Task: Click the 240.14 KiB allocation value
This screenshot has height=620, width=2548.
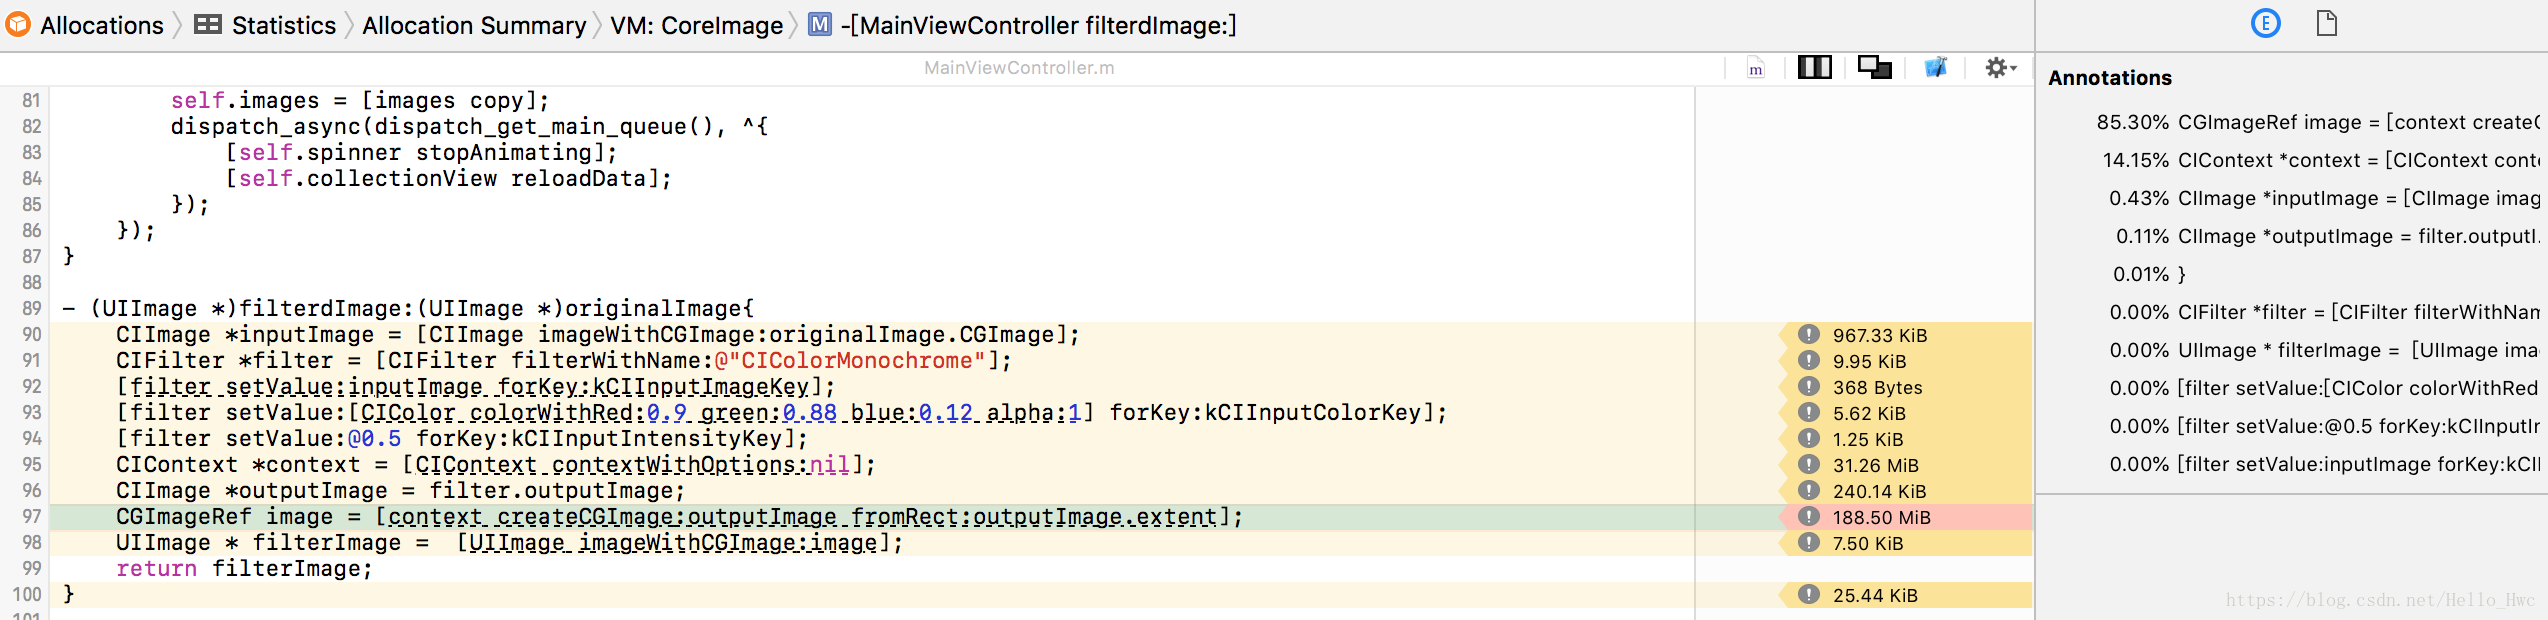Action: pos(1879,491)
